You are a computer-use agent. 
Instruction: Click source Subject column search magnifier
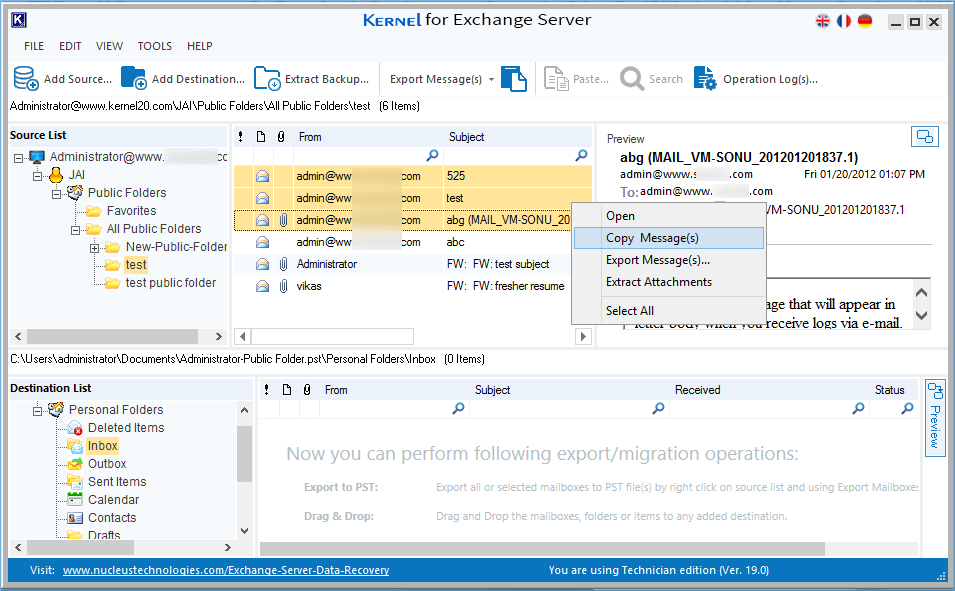pyautogui.click(x=581, y=155)
